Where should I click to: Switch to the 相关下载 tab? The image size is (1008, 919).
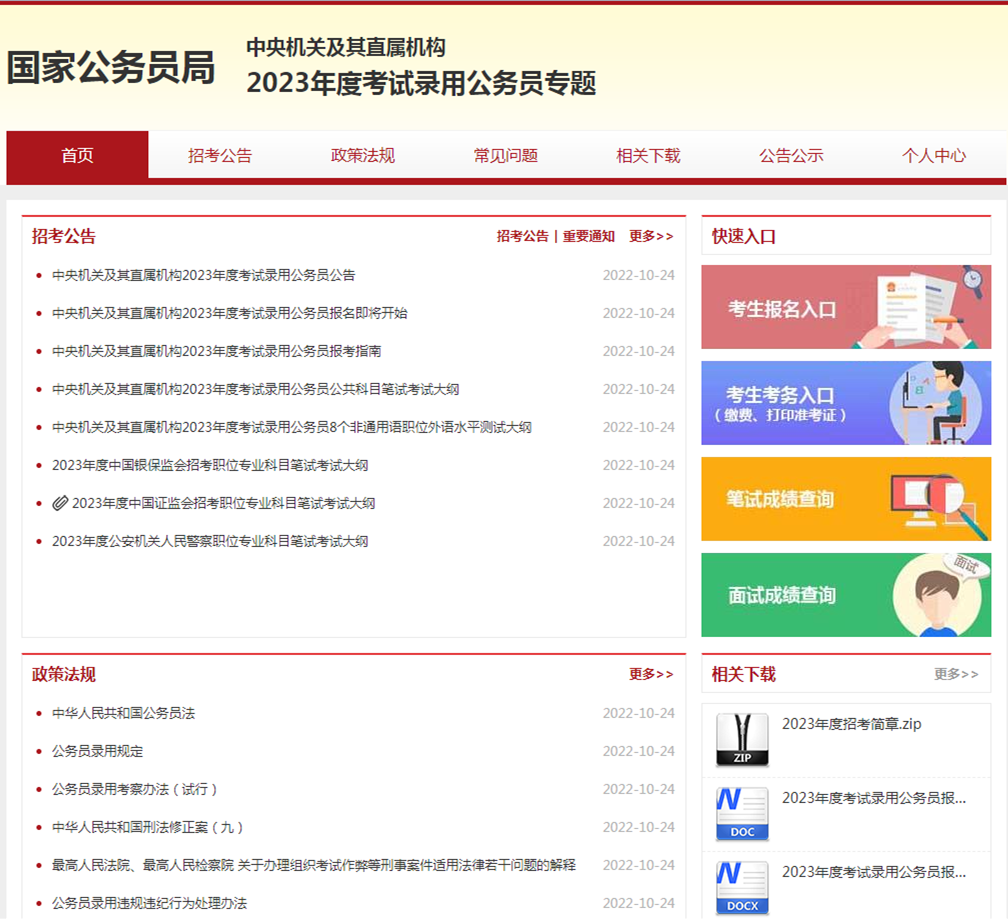(x=648, y=155)
